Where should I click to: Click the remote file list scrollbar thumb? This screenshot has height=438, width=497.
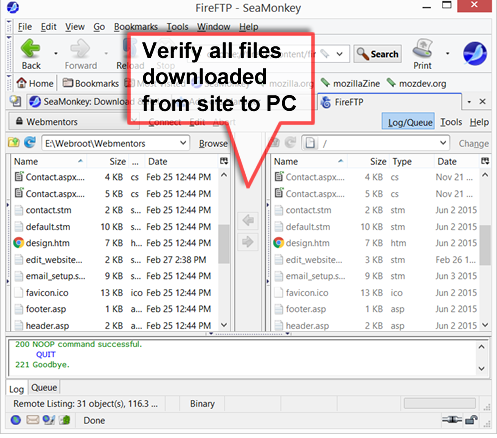485,245
